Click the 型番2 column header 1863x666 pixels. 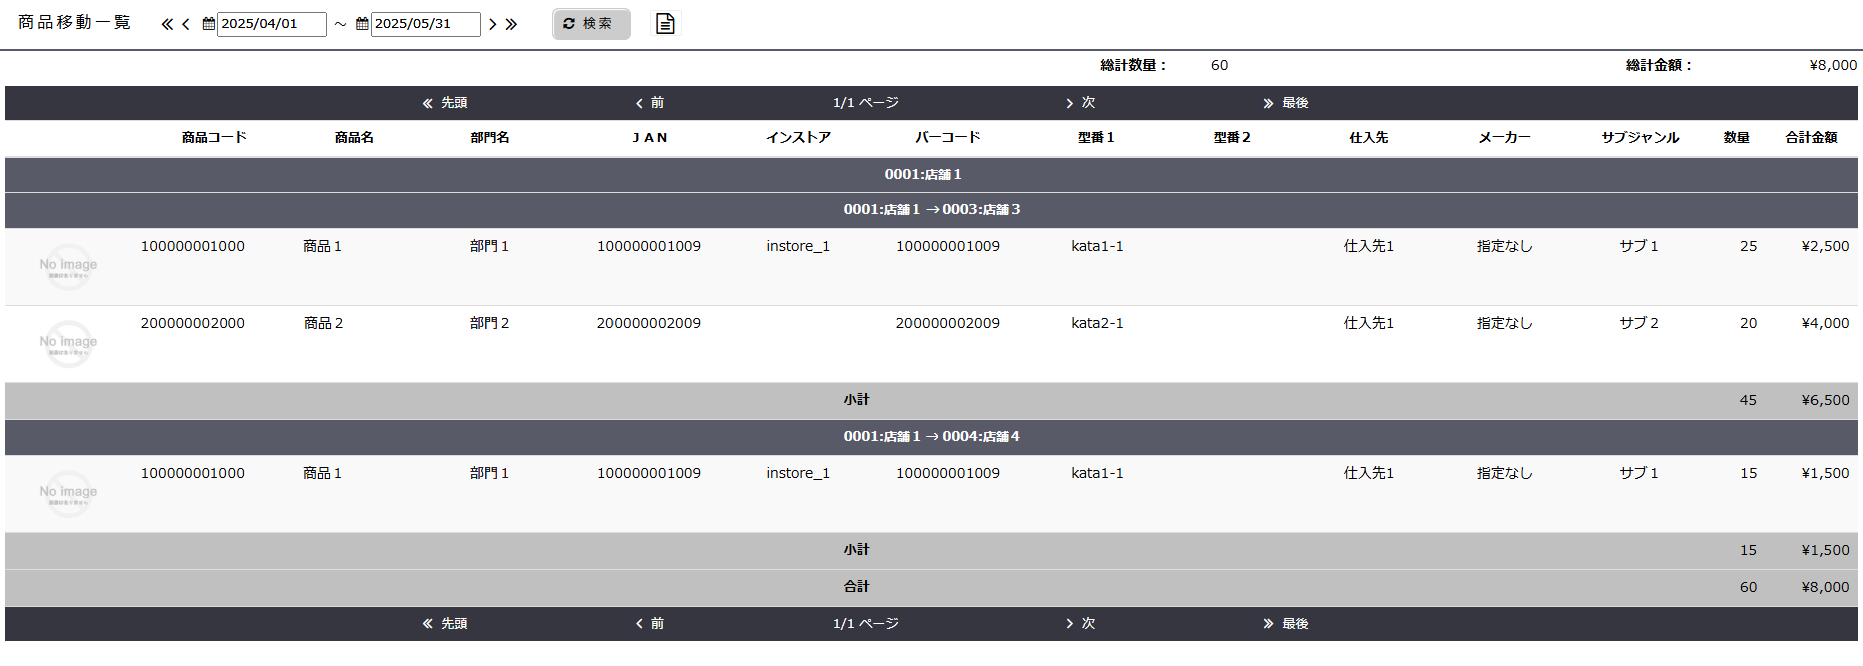1232,138
